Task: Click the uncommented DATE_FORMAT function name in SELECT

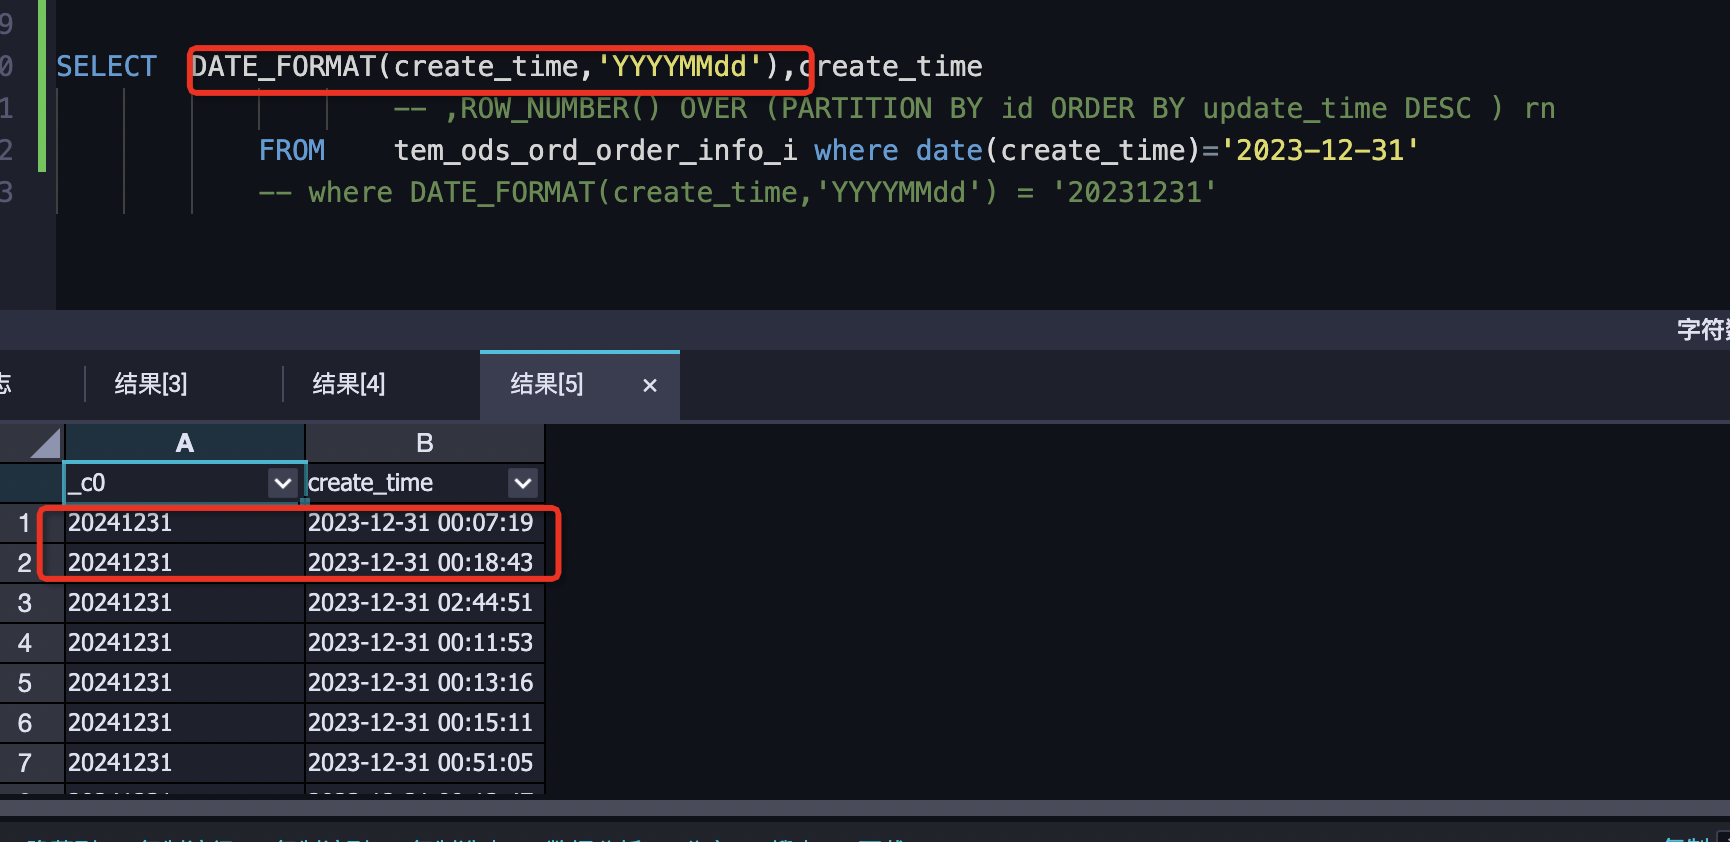Action: pyautogui.click(x=283, y=67)
